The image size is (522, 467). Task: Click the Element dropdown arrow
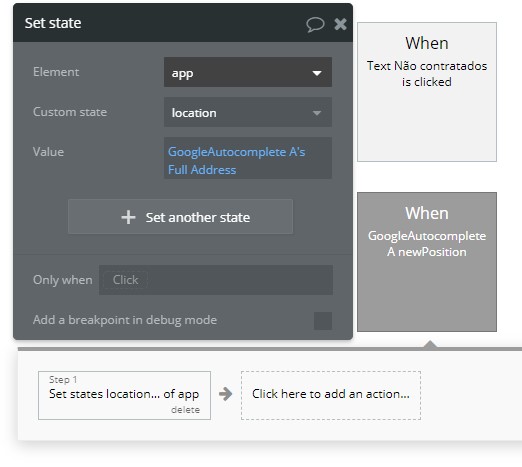click(x=317, y=73)
